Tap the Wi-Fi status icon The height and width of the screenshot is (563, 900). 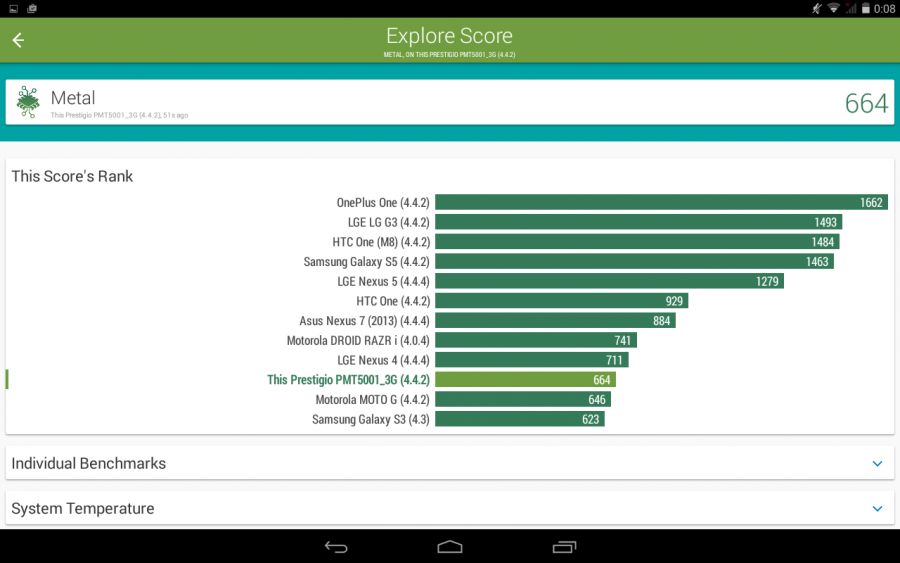[x=833, y=8]
